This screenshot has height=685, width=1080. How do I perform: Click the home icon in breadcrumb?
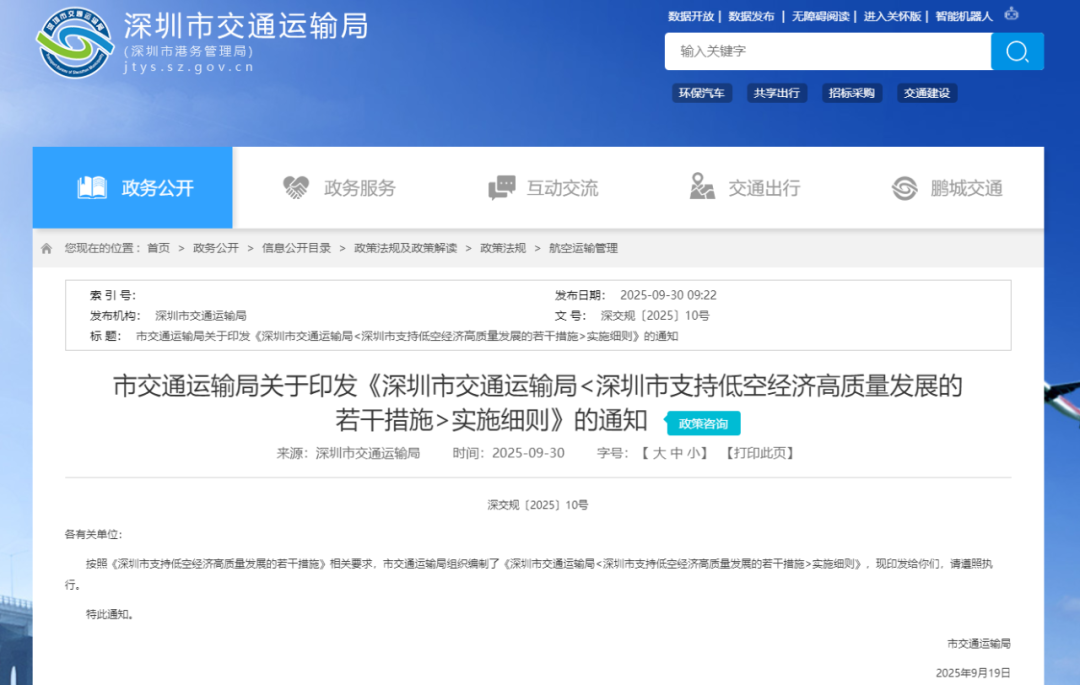[46, 248]
